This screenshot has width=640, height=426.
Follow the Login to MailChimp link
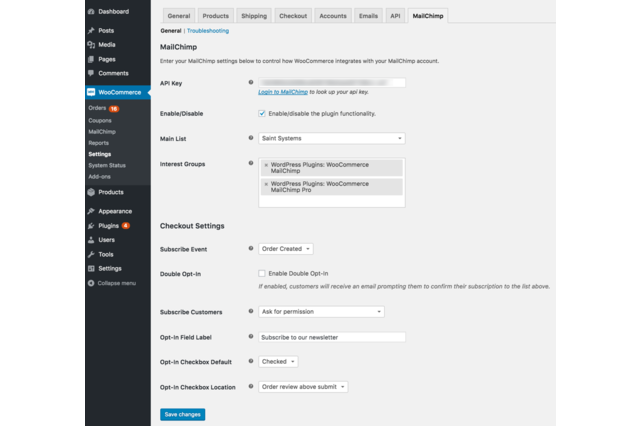coord(283,92)
